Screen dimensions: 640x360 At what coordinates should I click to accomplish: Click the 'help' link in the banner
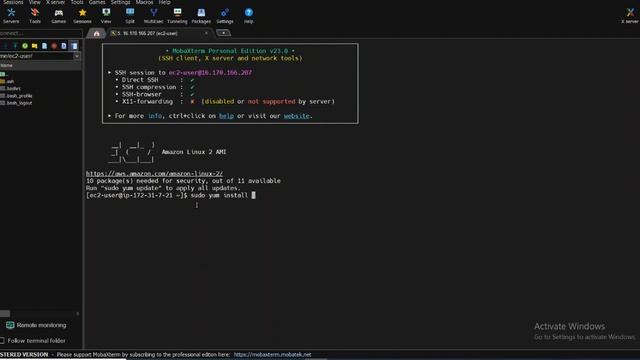226,116
